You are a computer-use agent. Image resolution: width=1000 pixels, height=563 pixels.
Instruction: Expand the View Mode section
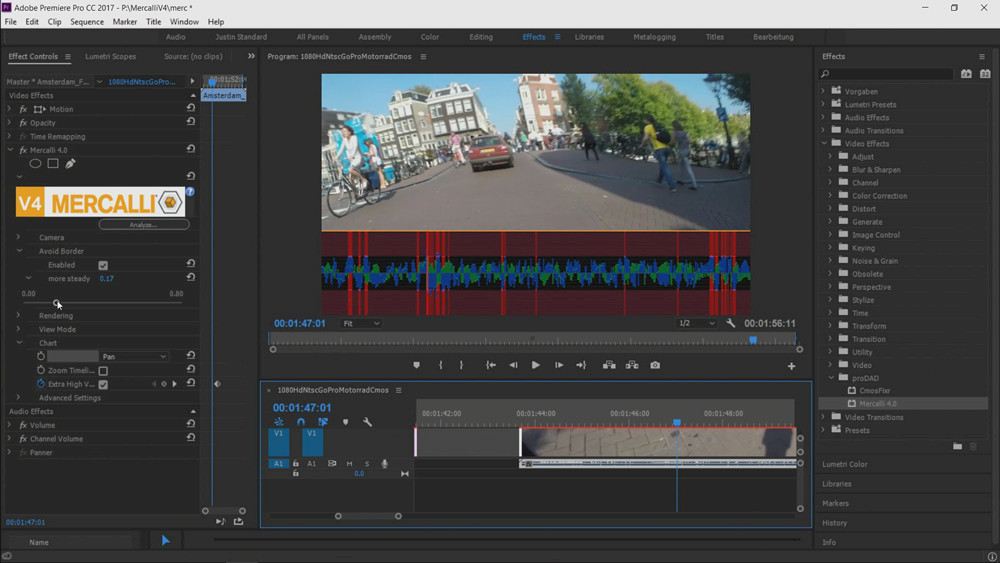coord(18,329)
